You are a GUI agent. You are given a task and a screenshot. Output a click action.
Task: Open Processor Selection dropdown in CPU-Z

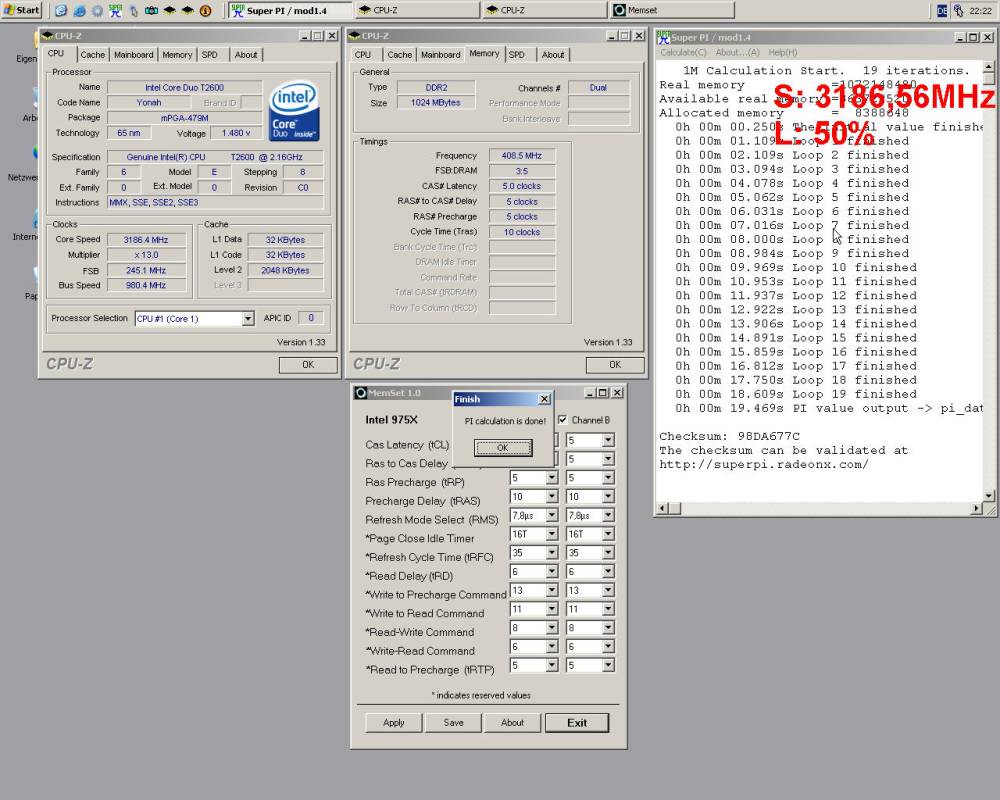point(248,318)
